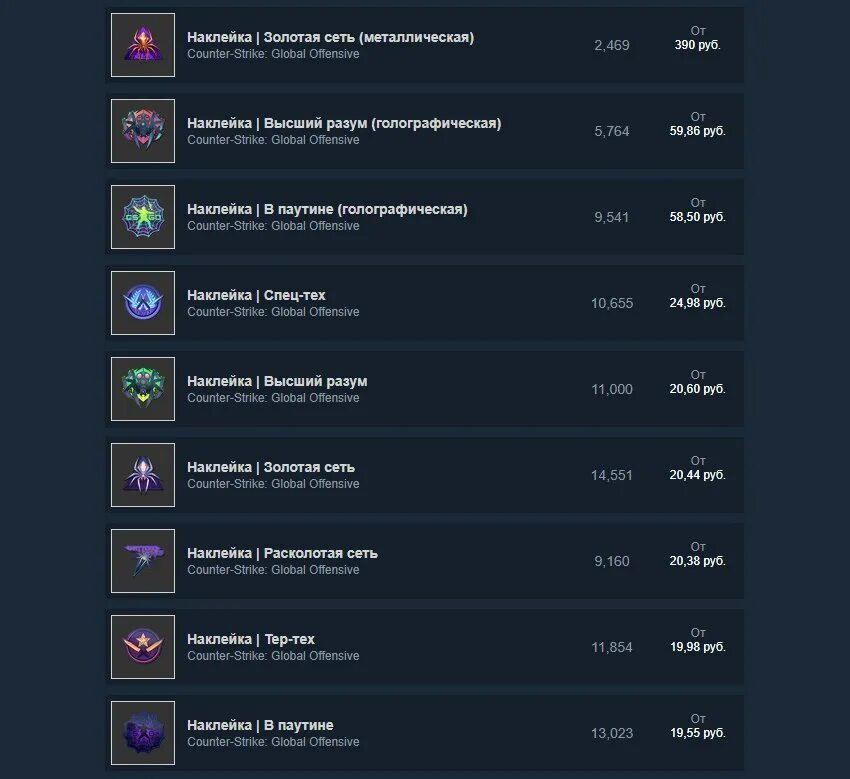Viewport: 850px width, 779px height.
Task: Open listing Наклейка | В паутине (голографическая)
Action: (327, 209)
